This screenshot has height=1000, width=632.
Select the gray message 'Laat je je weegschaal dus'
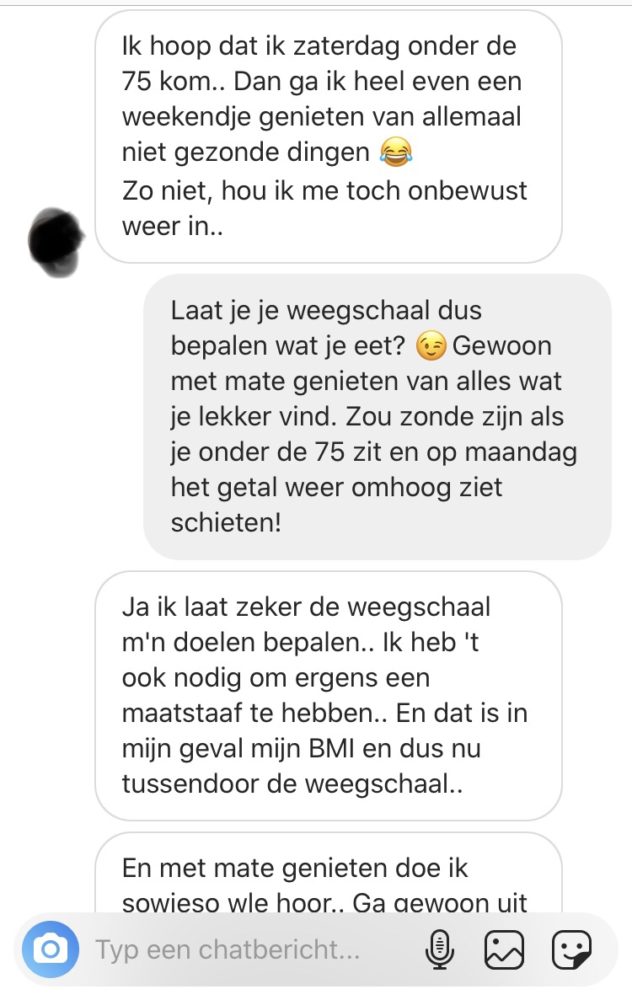[x=377, y=416]
